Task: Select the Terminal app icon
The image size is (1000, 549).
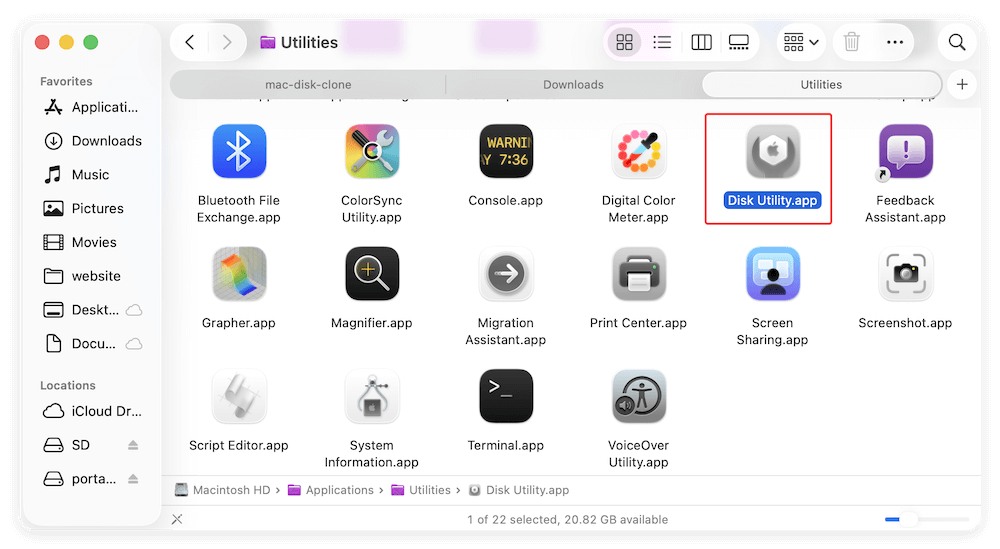Action: coord(505,396)
